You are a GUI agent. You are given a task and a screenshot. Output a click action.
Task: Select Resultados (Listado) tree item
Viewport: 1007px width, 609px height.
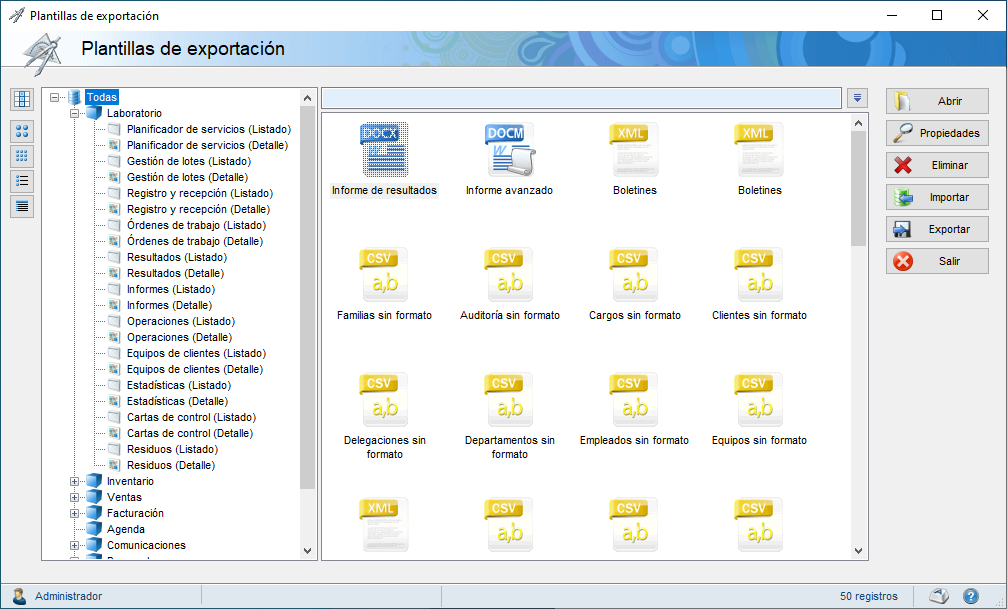(x=177, y=258)
